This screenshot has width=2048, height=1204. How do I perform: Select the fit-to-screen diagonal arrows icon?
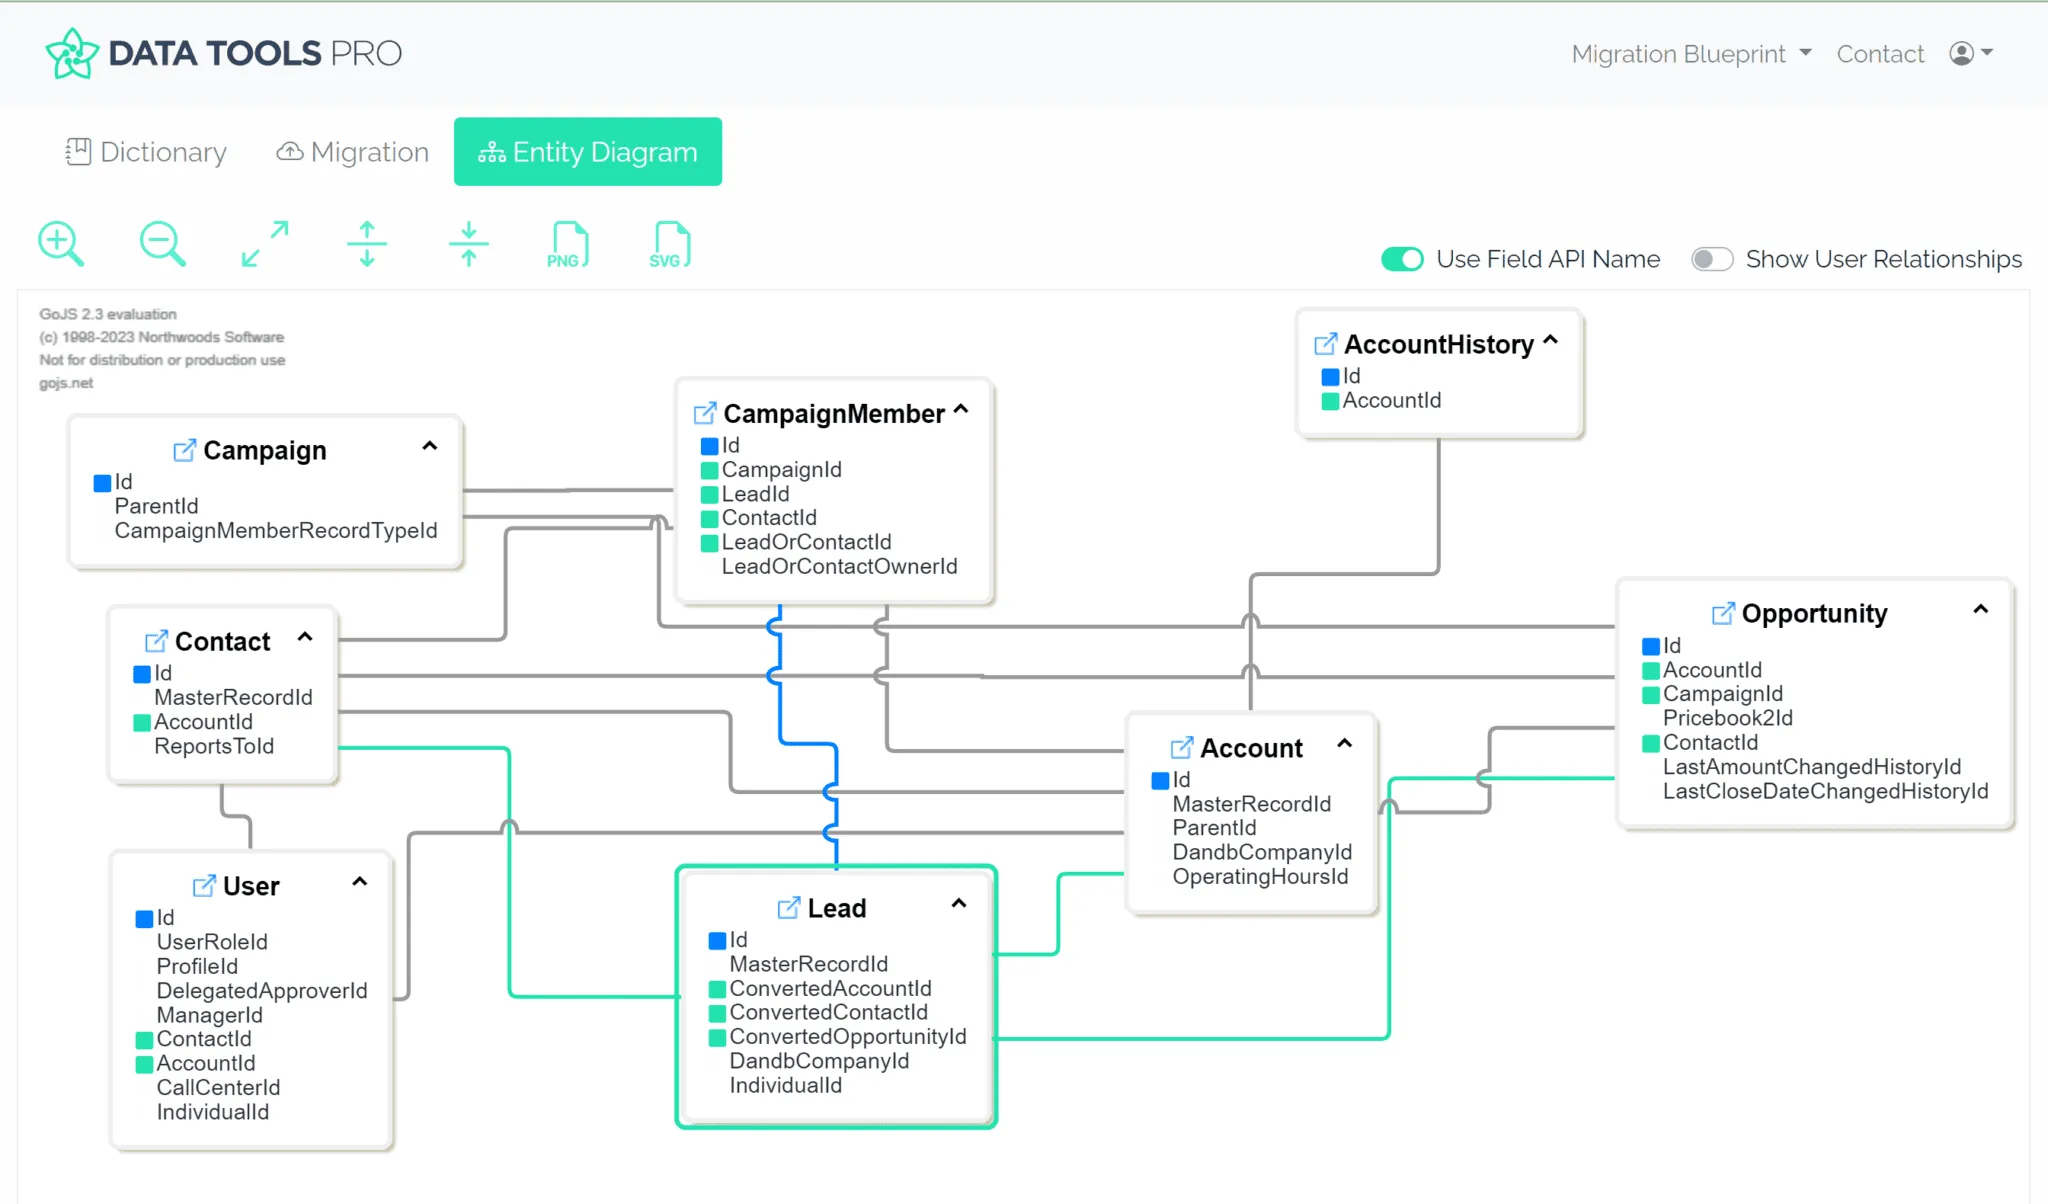pyautogui.click(x=264, y=243)
